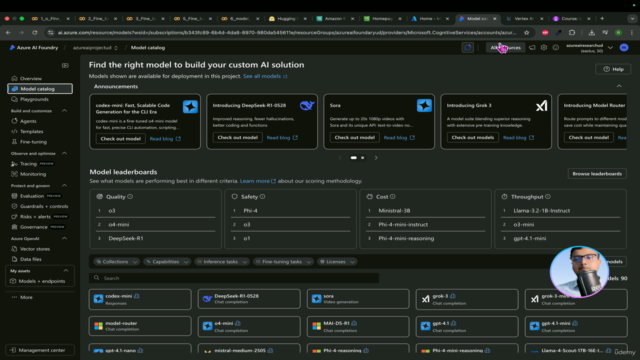
Task: Open the Licenses filter dropdown
Action: click(x=337, y=262)
